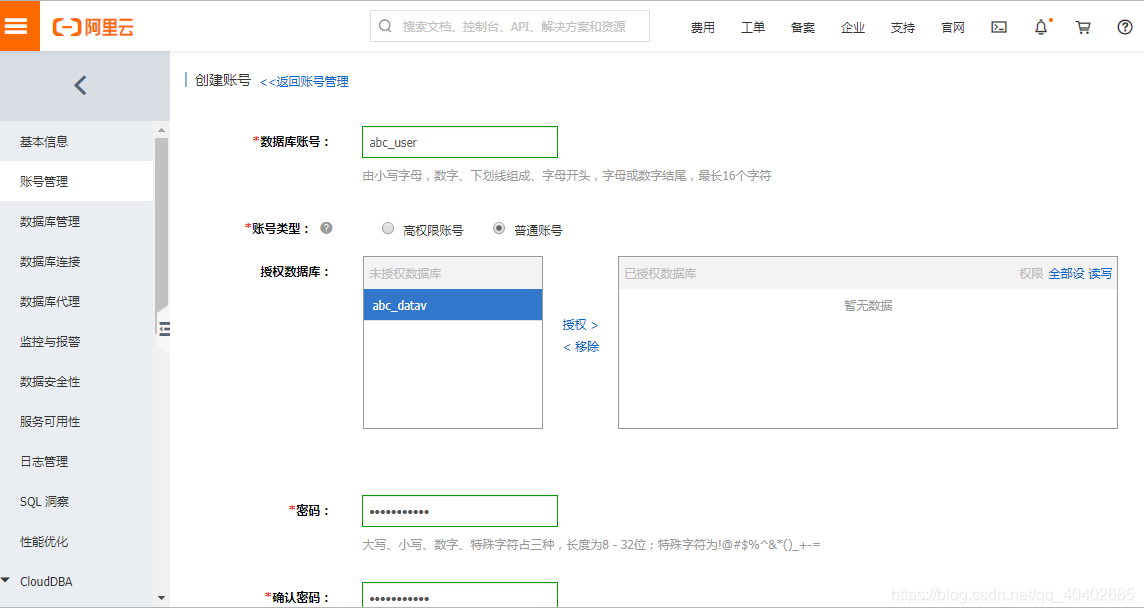Click the Aliyun logo
This screenshot has width=1144, height=613.
point(93,28)
